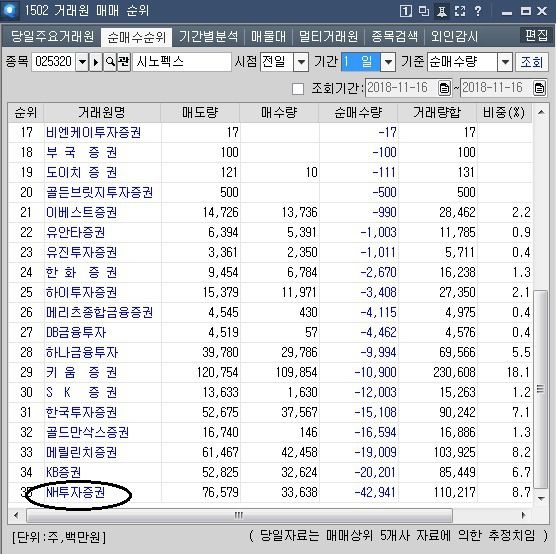The image size is (556, 554).
Task: Select the 순매수순위 tab
Action: pyautogui.click(x=137, y=37)
